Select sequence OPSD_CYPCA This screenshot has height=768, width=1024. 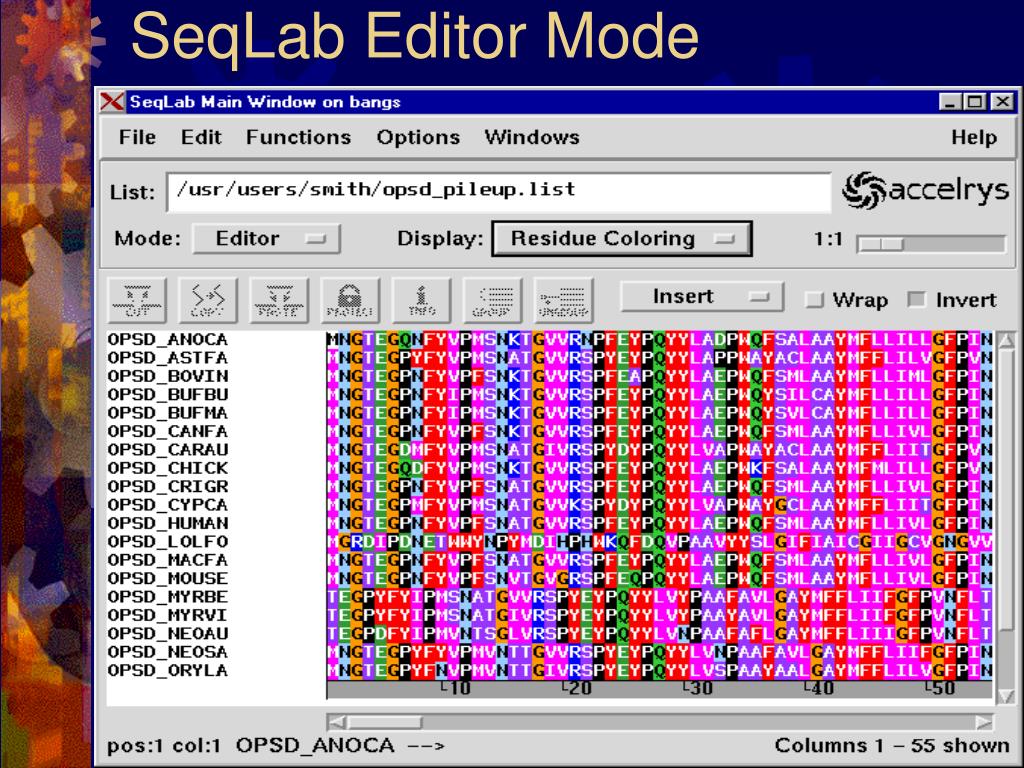(x=168, y=505)
